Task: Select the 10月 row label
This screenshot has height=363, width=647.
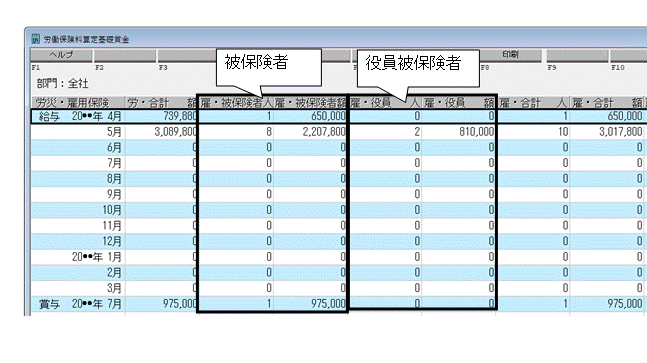Action: click(112, 210)
